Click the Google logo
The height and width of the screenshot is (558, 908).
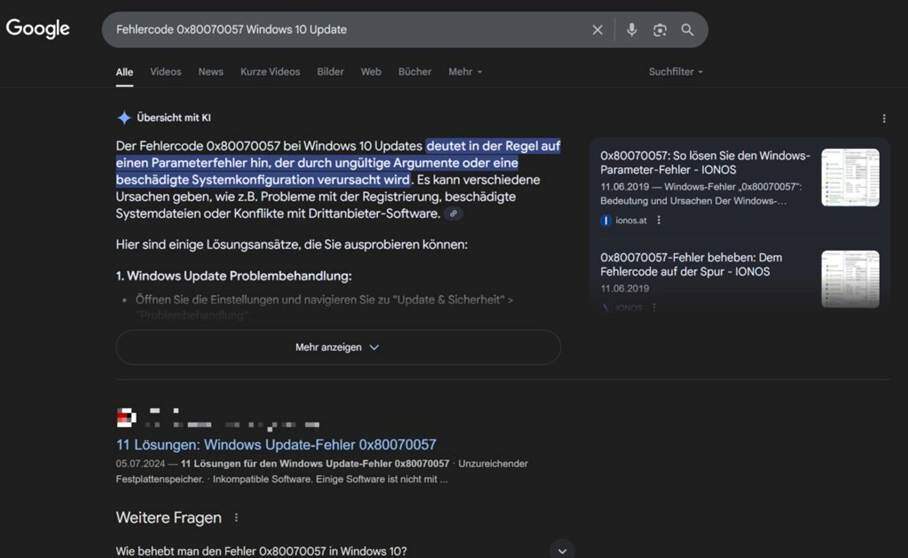pos(38,28)
